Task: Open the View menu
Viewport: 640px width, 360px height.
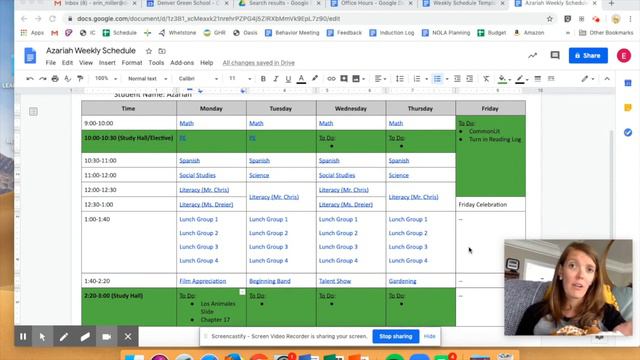Action: coord(86,63)
